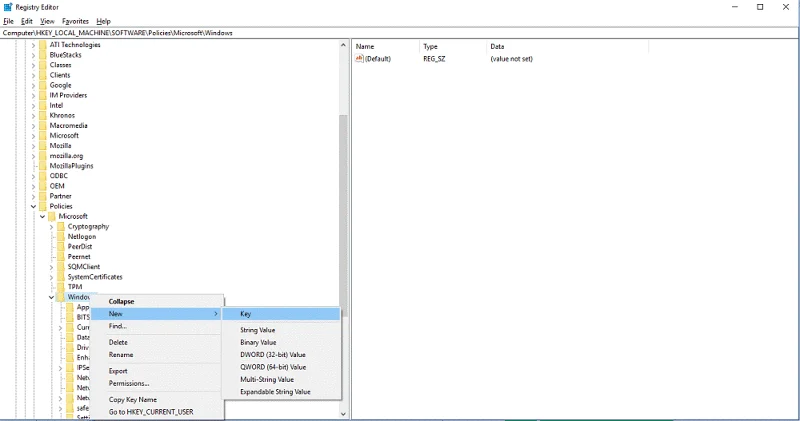Image resolution: width=800 pixels, height=421 pixels.
Task: Select the Partner folder icon
Action: [x=43, y=196]
